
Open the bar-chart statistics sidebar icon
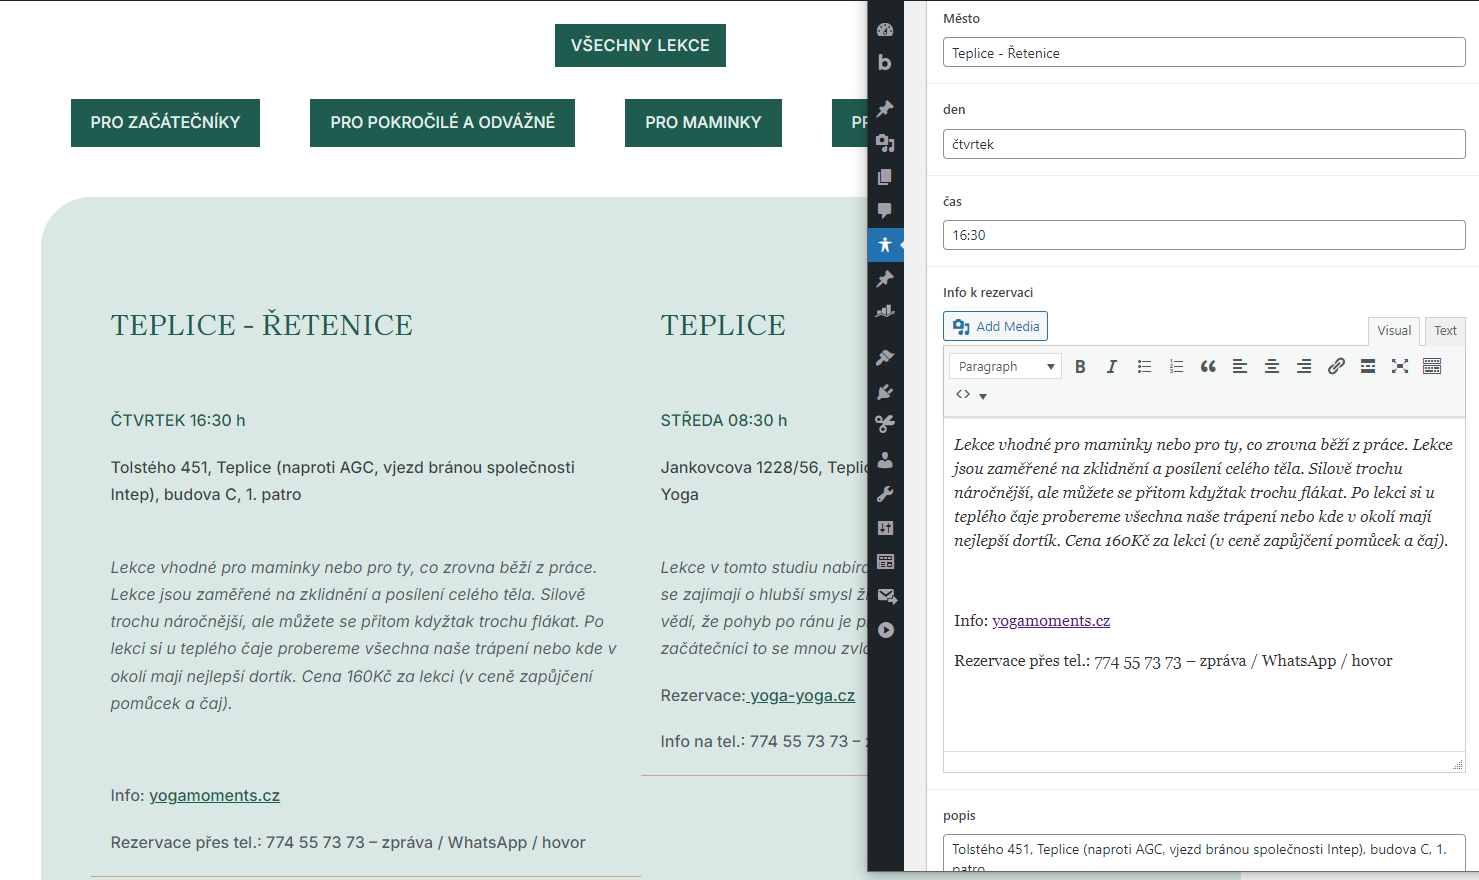[x=885, y=312]
